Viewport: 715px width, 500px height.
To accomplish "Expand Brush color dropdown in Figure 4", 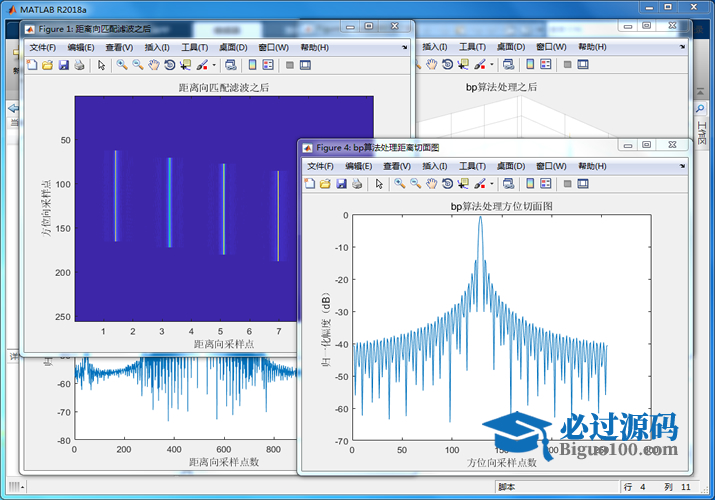I will click(490, 184).
